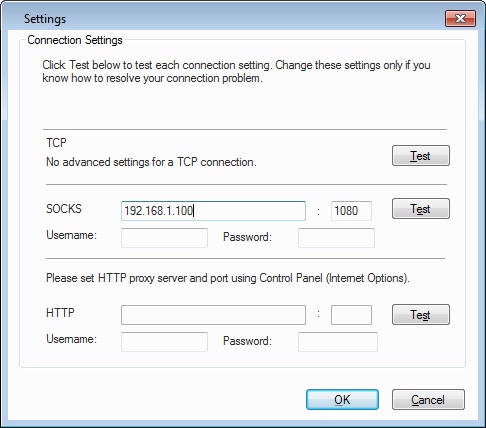Click the SOCKS Password field
The height and width of the screenshot is (428, 486).
click(336, 238)
